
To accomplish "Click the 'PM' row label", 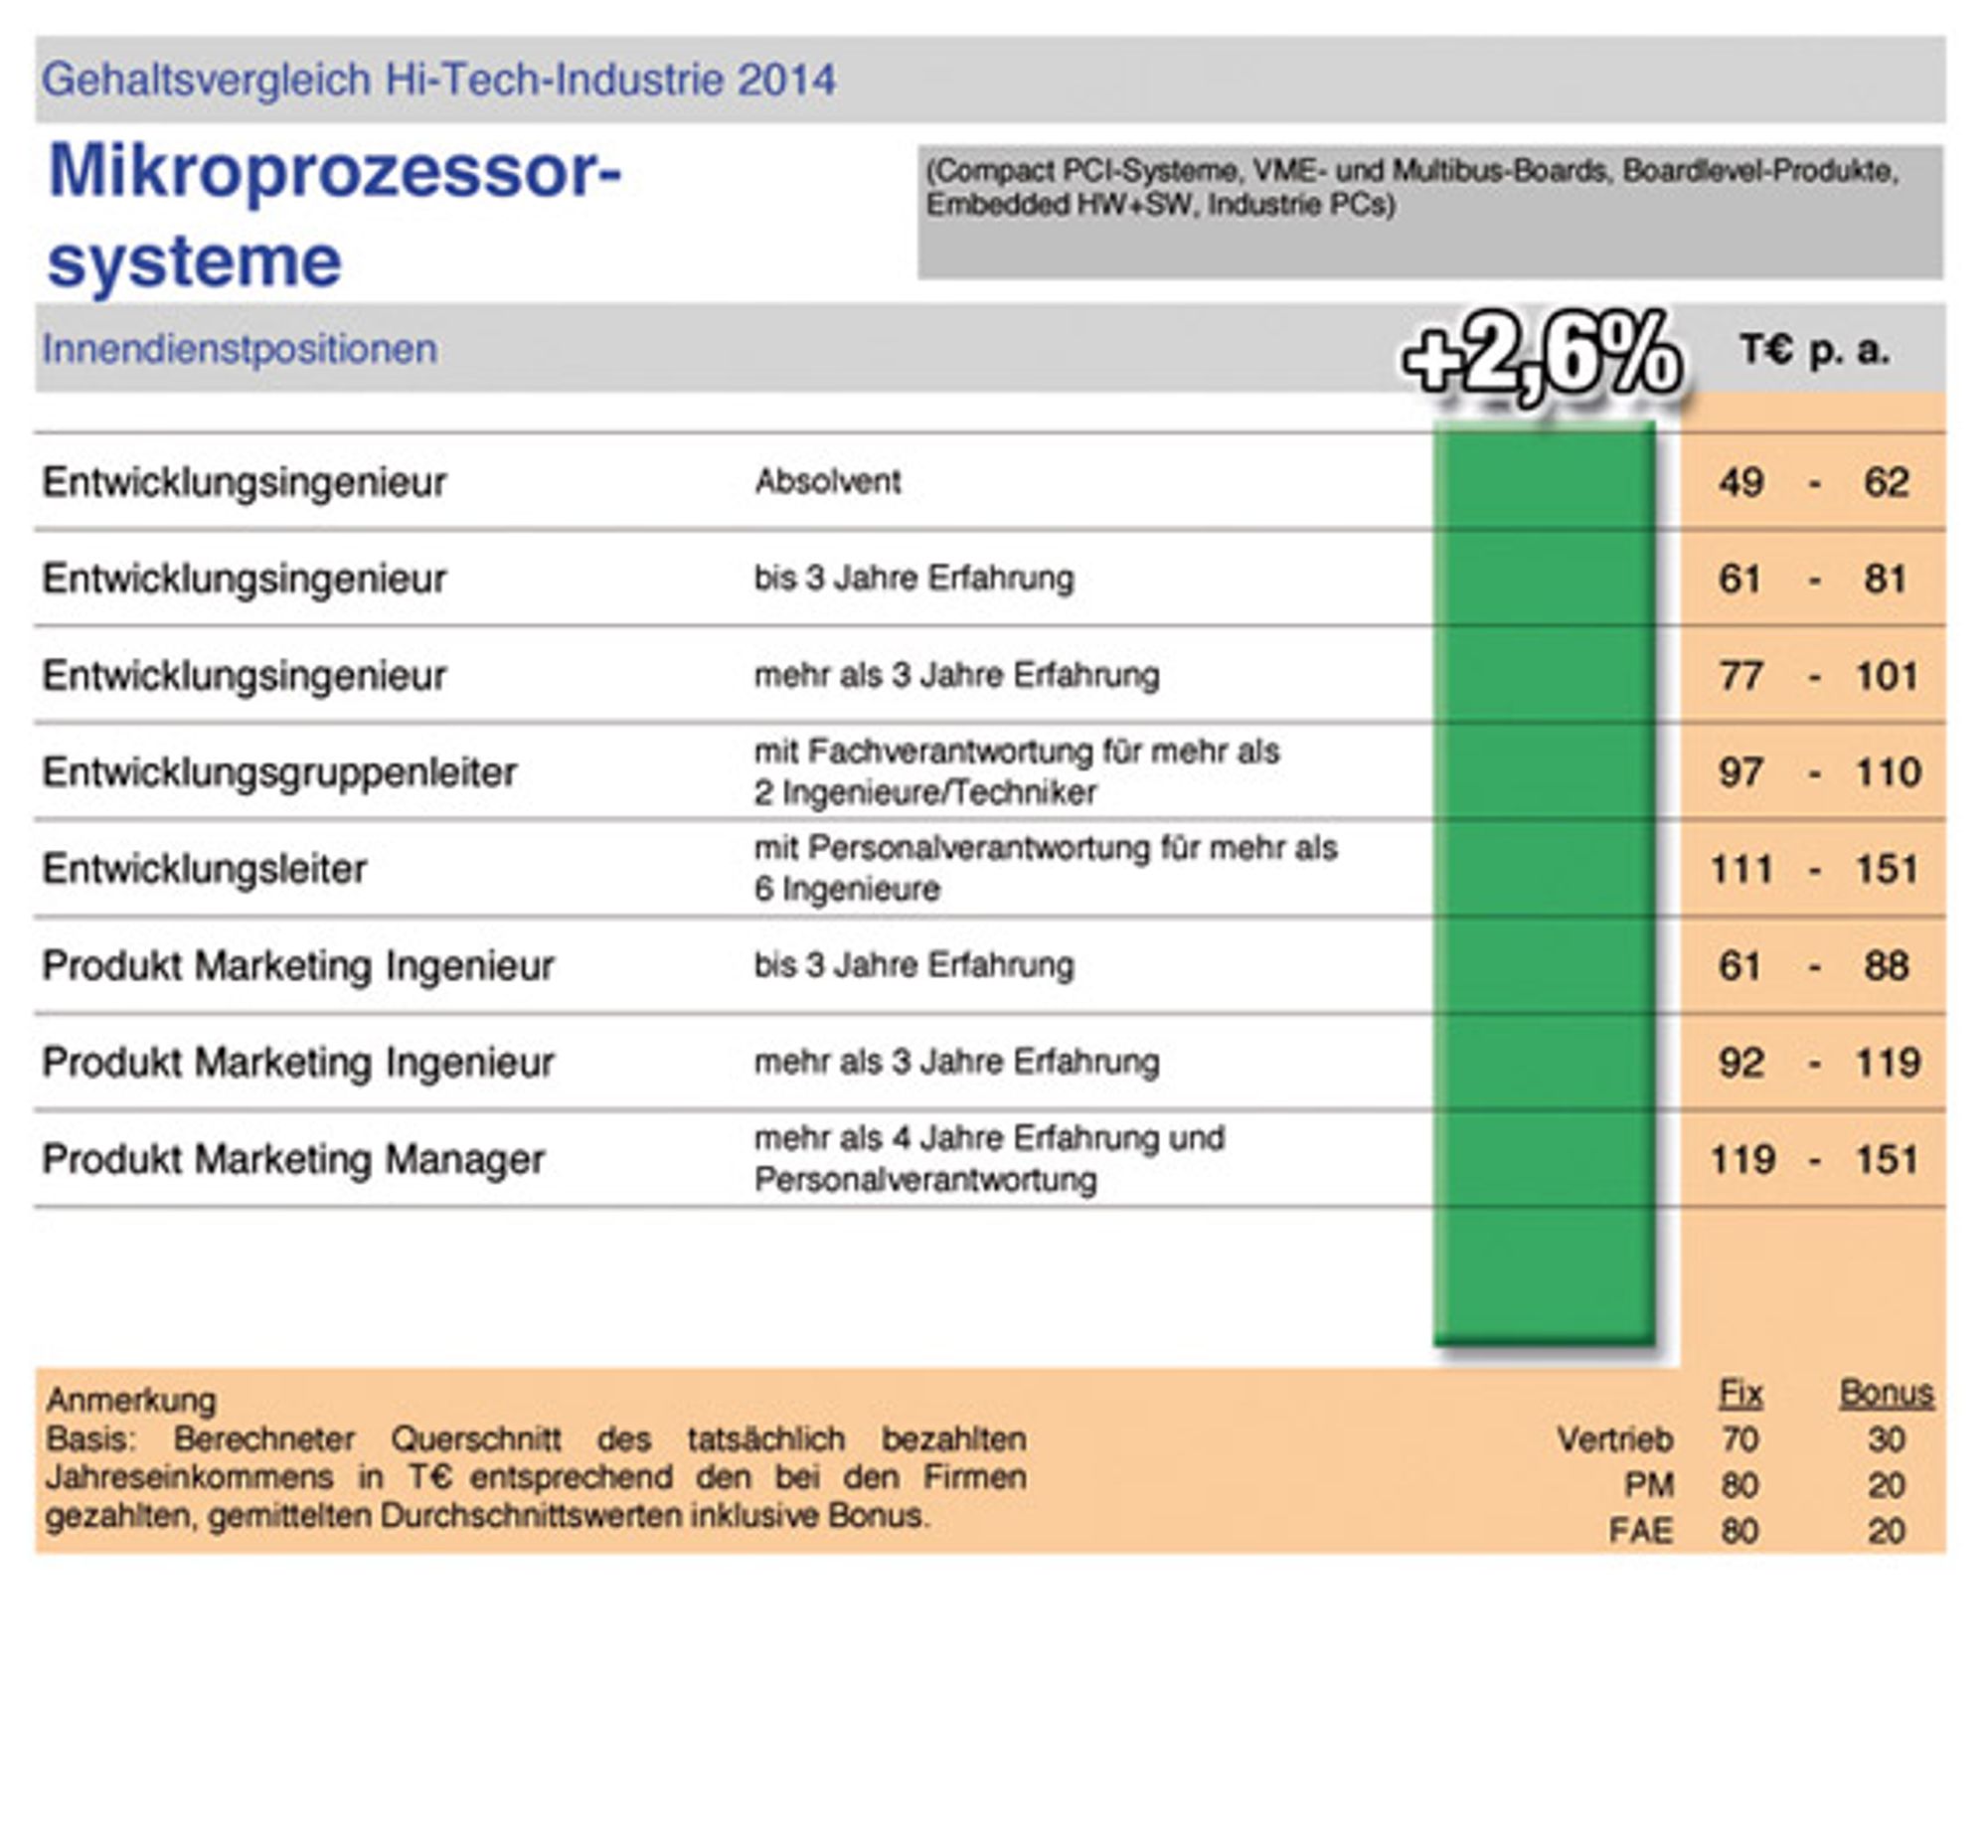I will (1650, 1485).
